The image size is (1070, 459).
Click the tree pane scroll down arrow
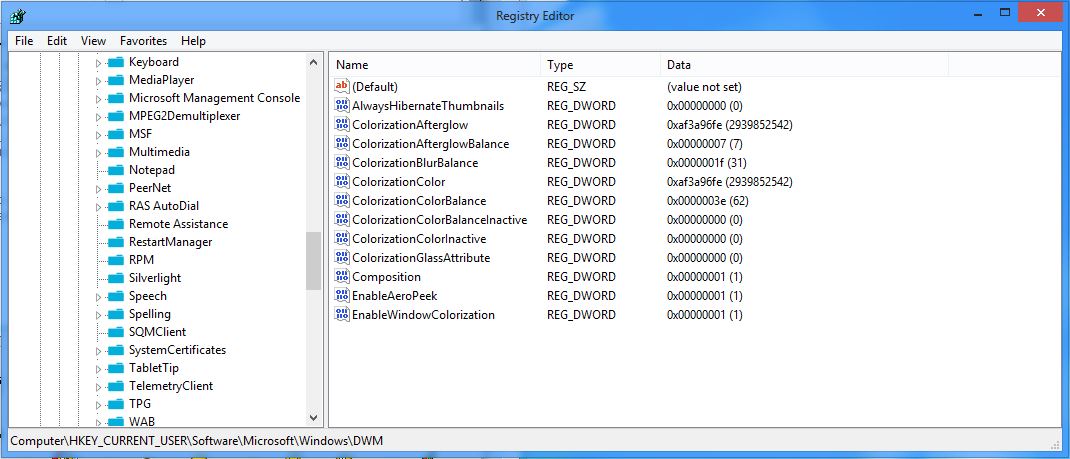pos(313,417)
